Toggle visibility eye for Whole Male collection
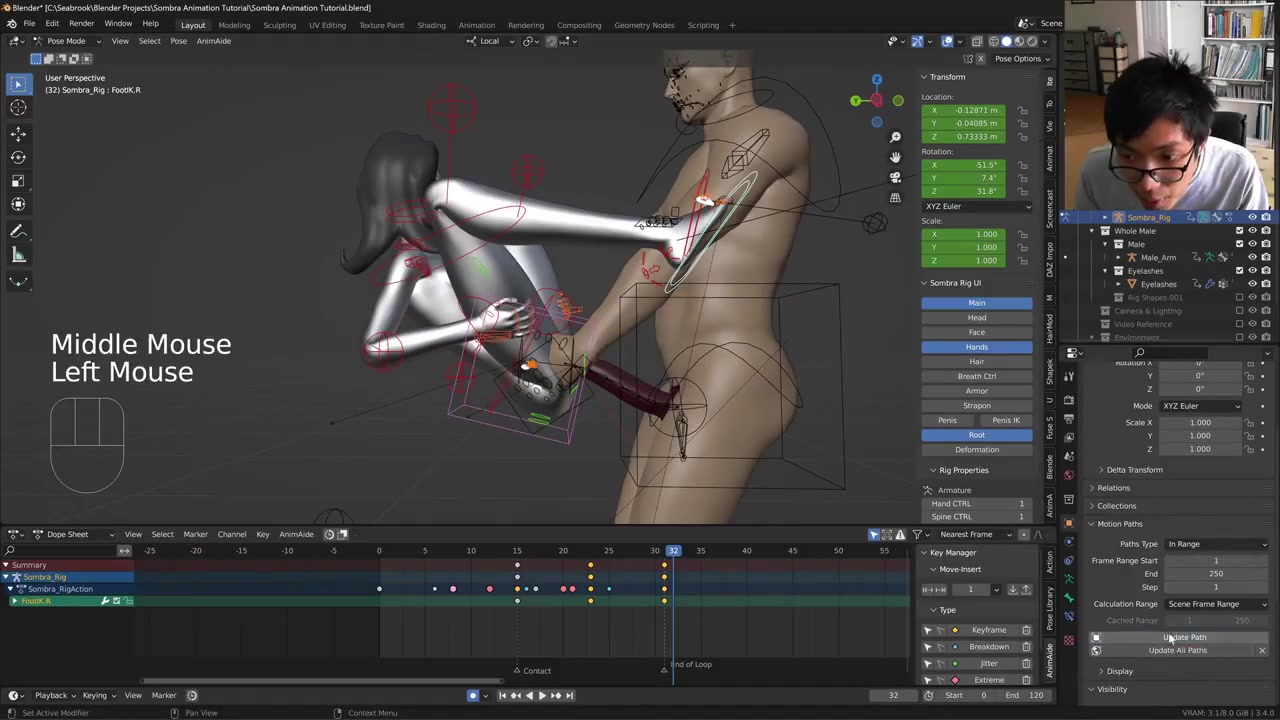 coord(1252,231)
